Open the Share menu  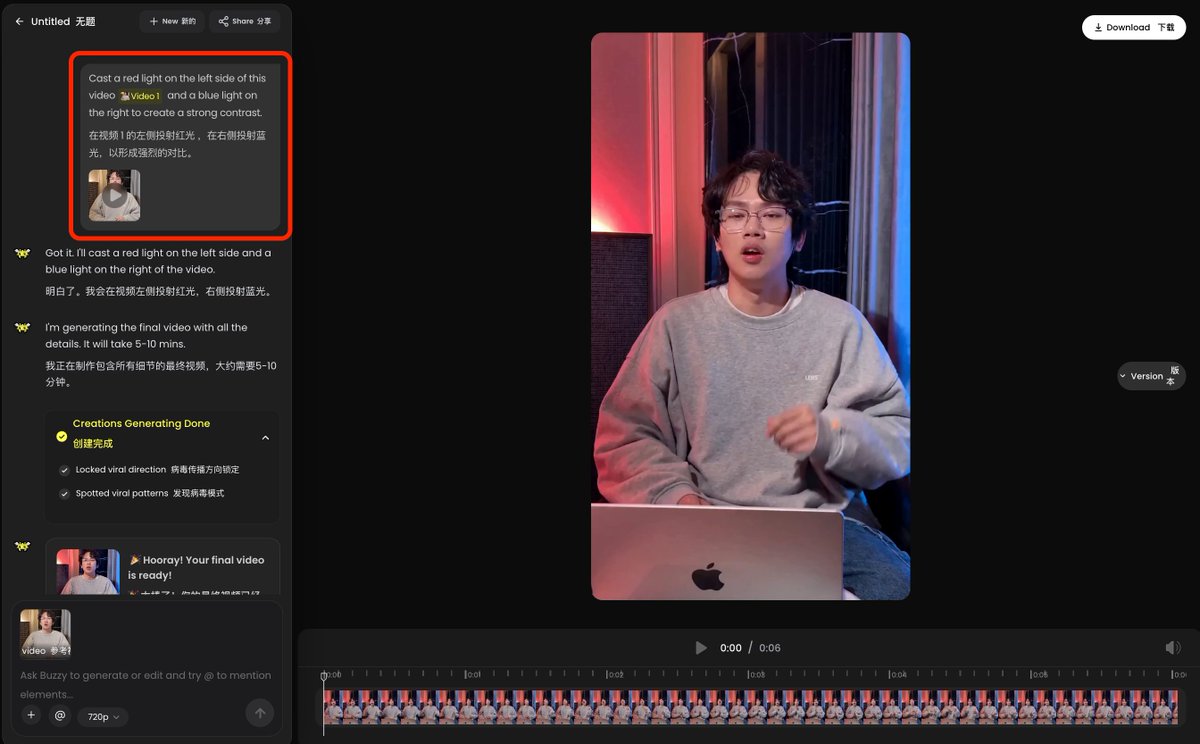[244, 21]
